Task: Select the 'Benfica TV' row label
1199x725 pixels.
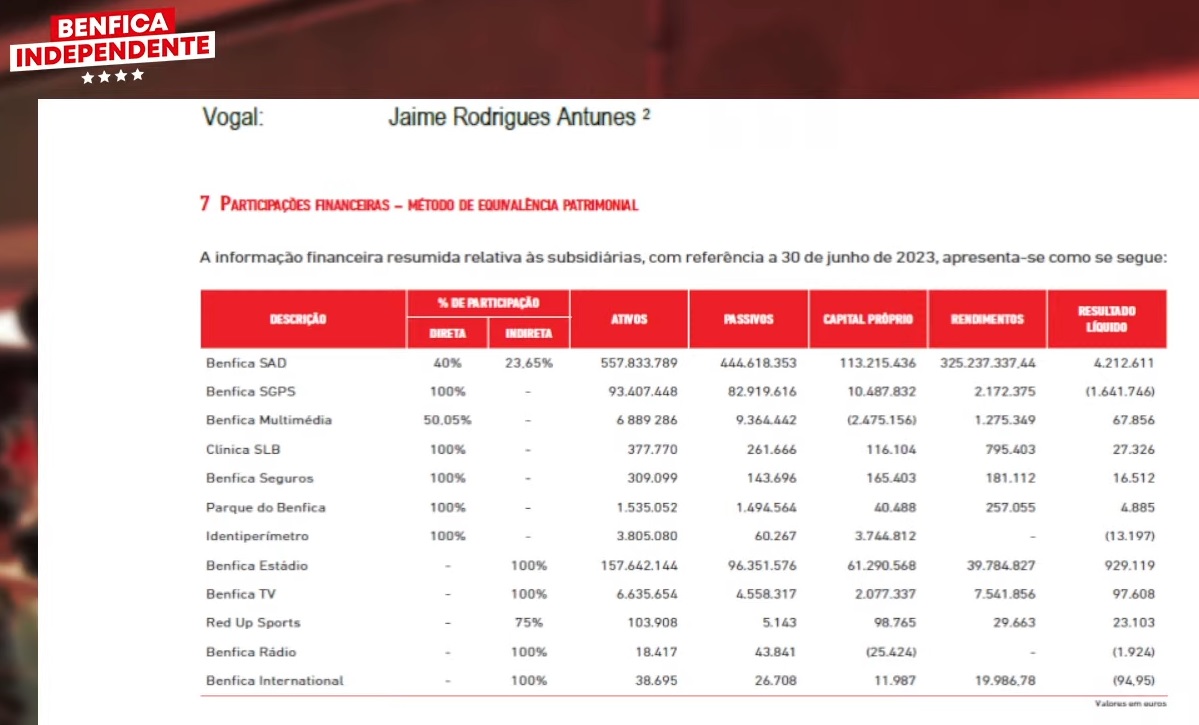Action: click(240, 594)
